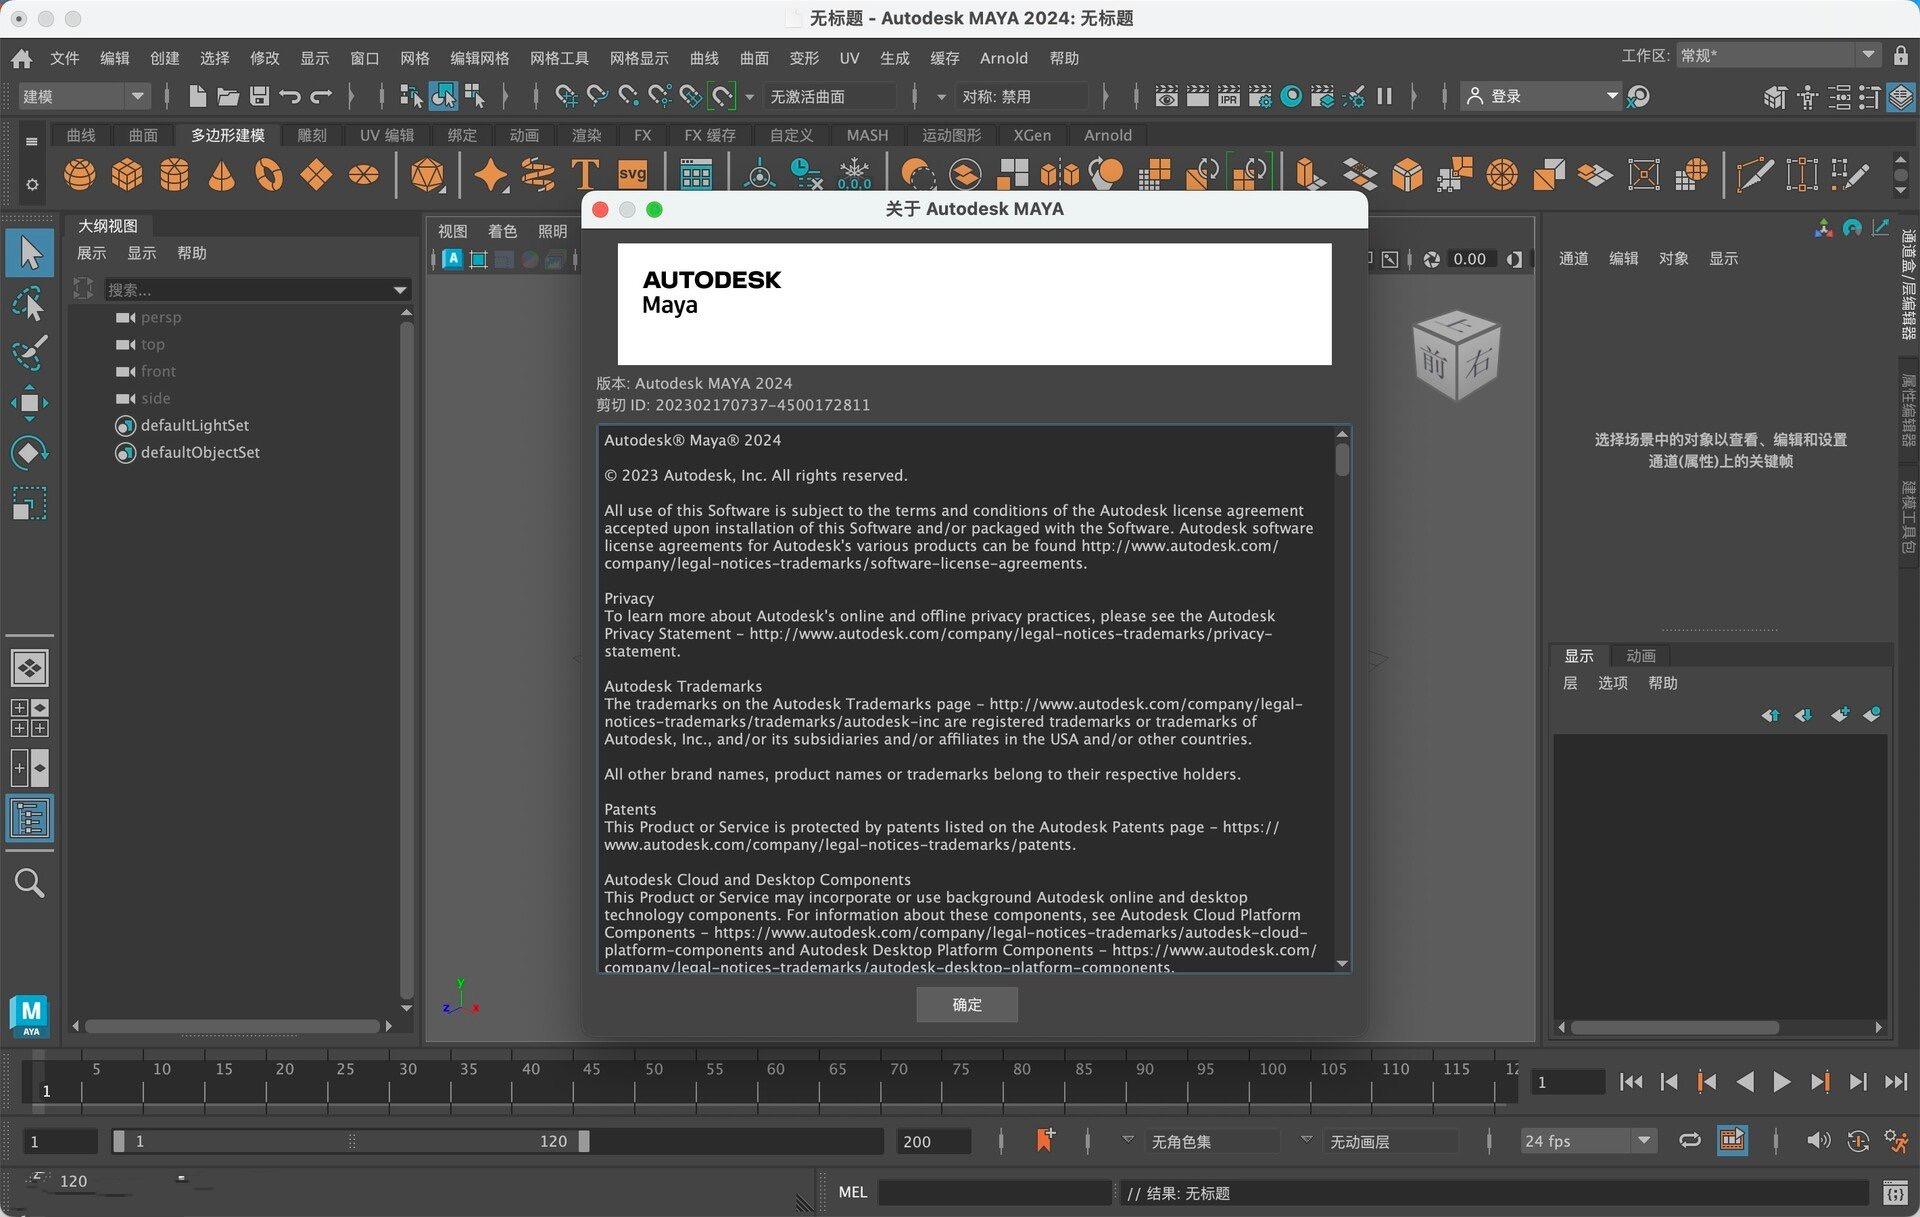This screenshot has width=1920, height=1217.
Task: Click the New Scene icon
Action: 197,96
